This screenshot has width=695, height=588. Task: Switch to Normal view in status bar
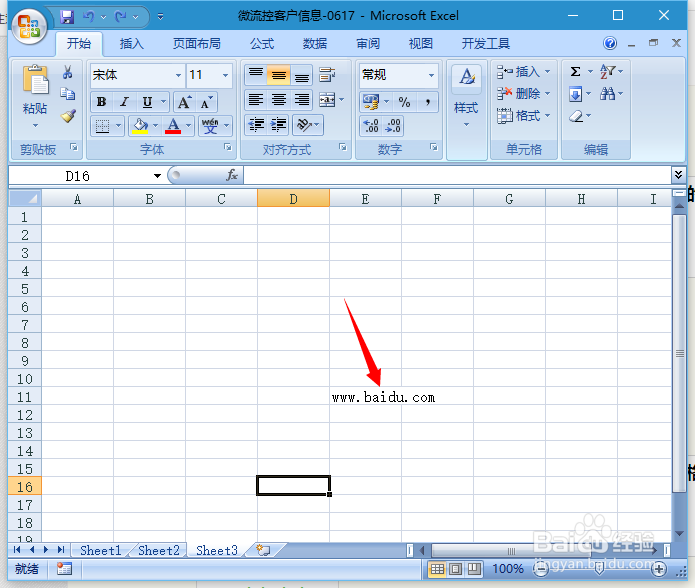[437, 569]
